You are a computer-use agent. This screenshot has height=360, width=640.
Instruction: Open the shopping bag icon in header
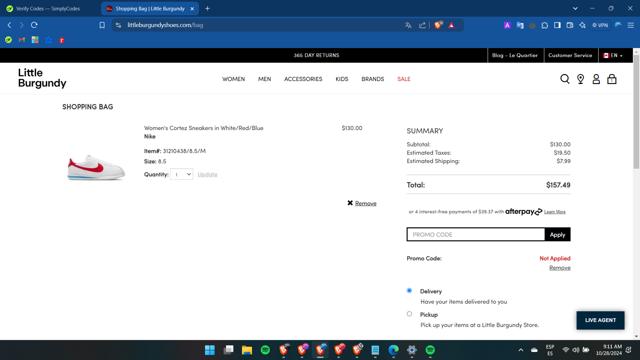pyautogui.click(x=611, y=79)
